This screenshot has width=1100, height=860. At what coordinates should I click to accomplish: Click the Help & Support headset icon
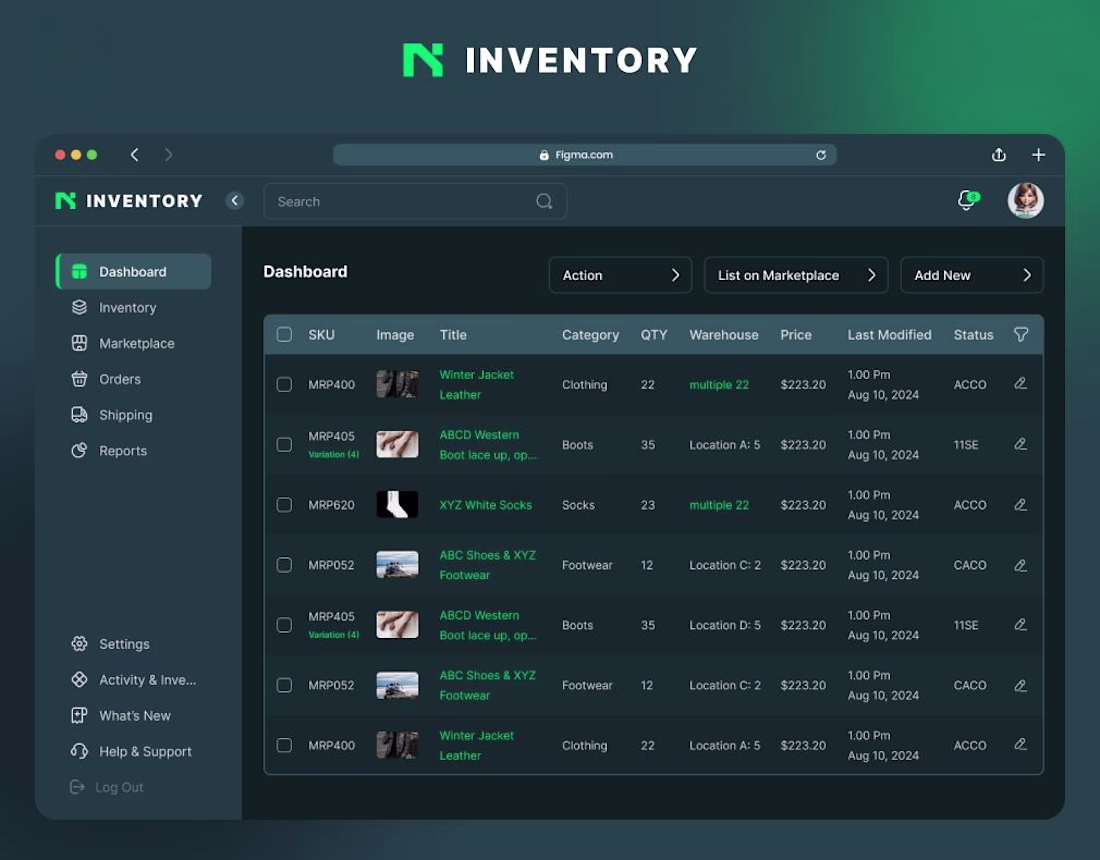pyautogui.click(x=79, y=751)
